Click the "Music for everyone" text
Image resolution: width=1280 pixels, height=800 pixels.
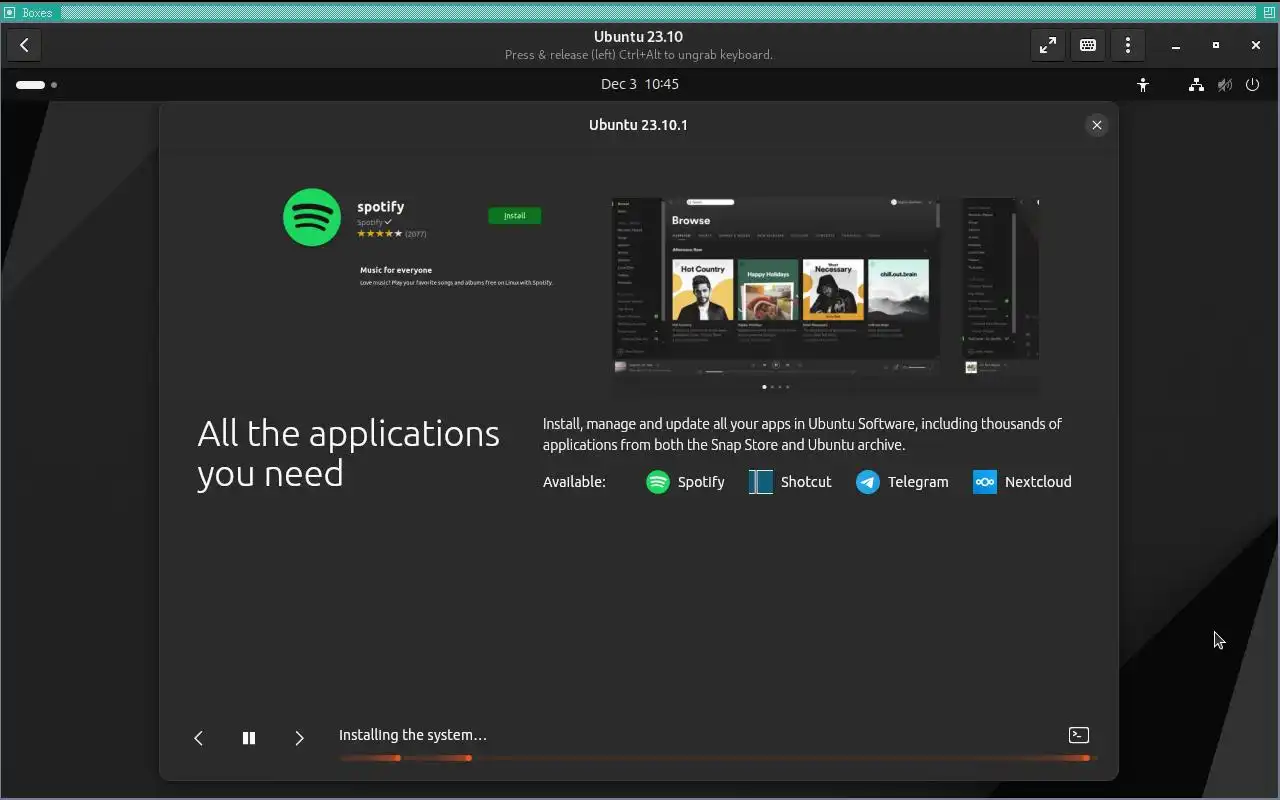tap(396, 270)
